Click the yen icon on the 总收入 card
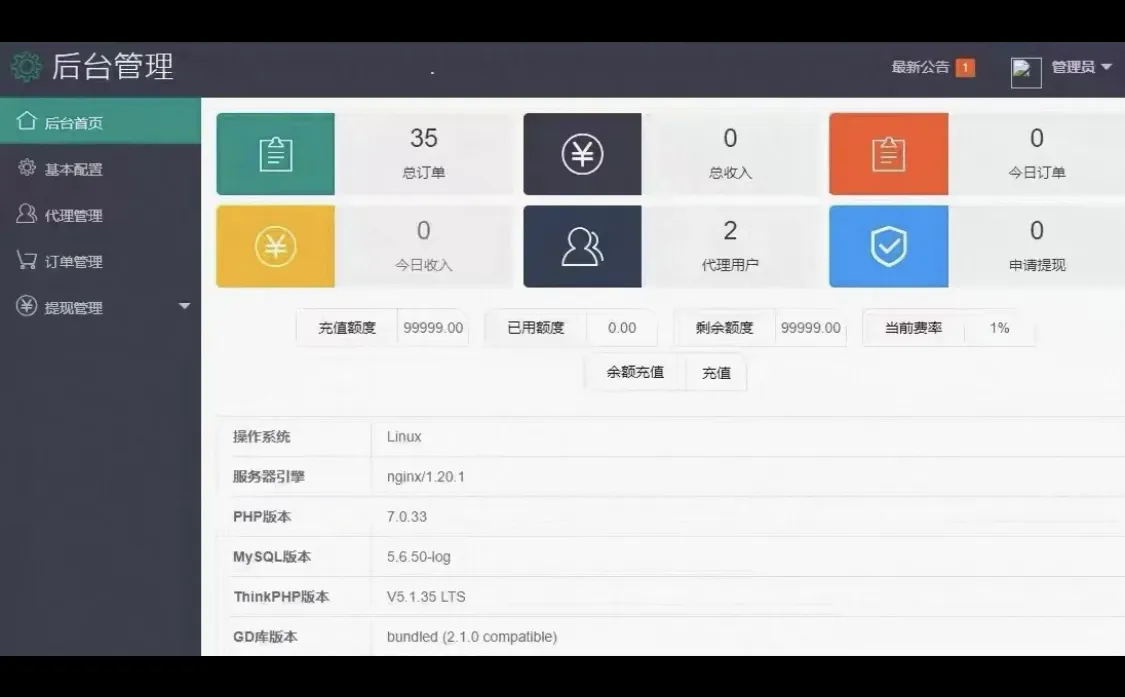 582,154
